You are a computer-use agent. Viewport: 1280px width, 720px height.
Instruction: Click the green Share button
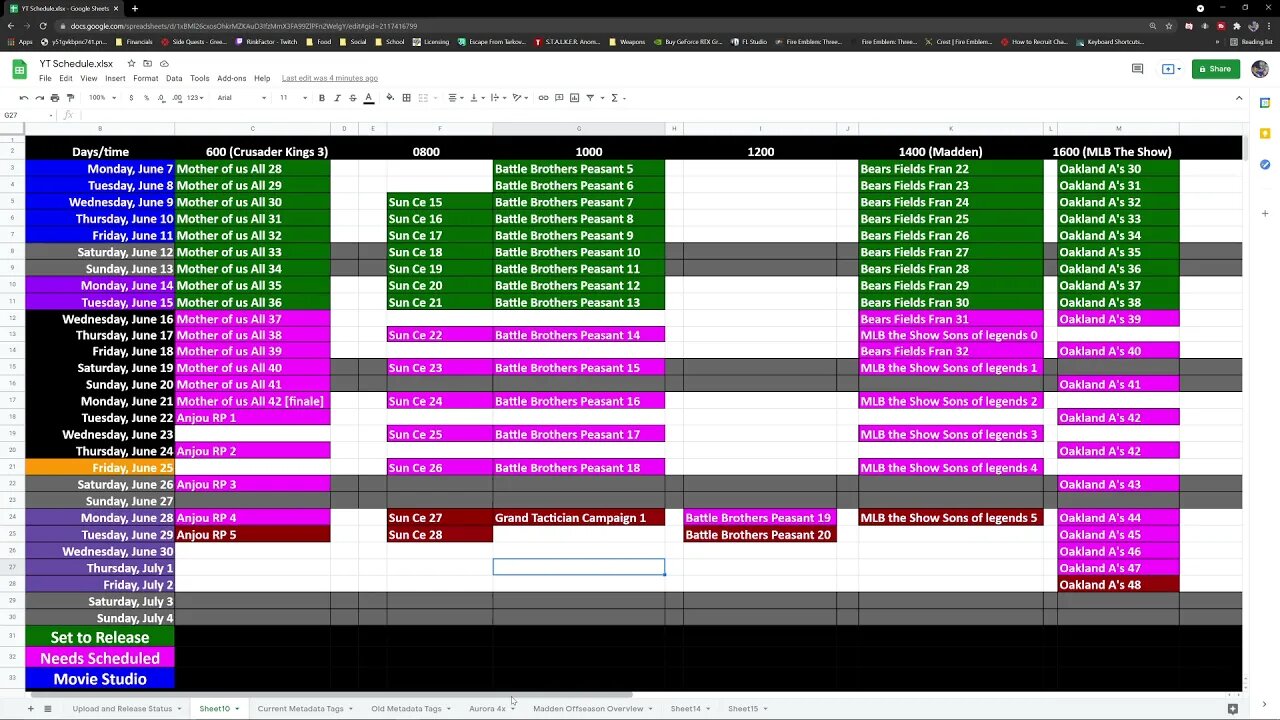tap(1216, 69)
